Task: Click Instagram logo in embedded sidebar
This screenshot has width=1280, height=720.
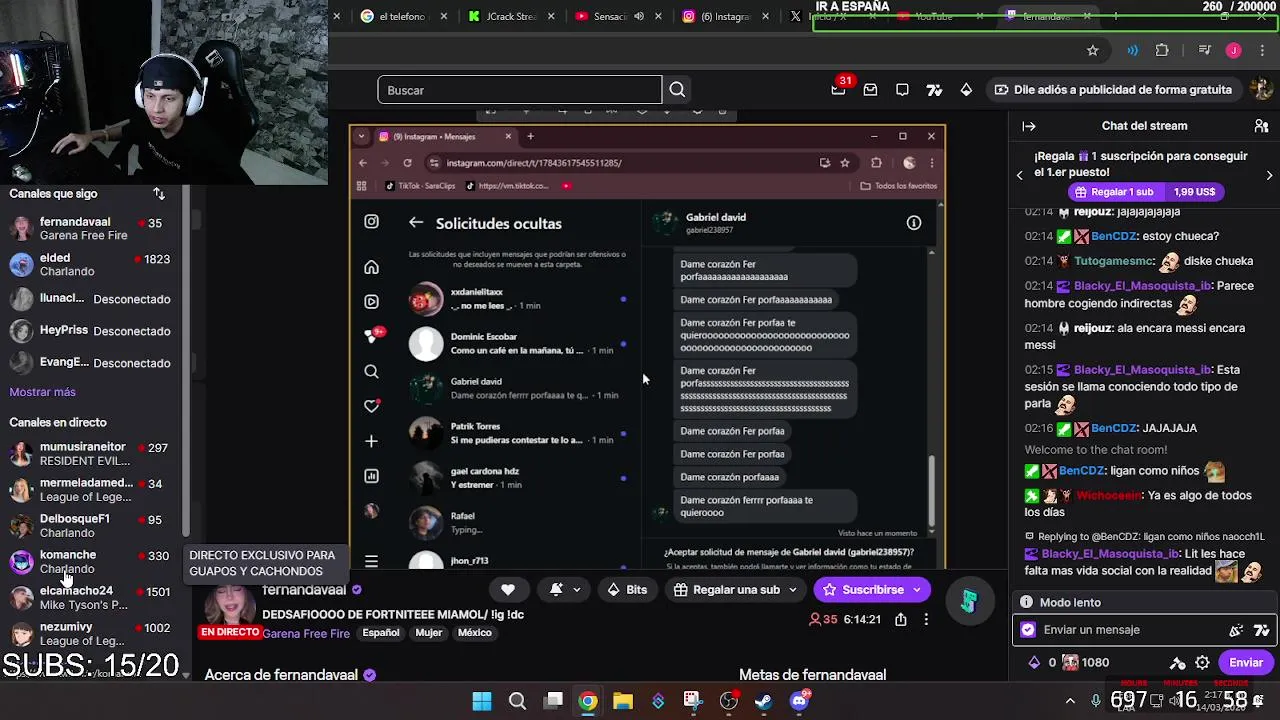Action: [371, 222]
